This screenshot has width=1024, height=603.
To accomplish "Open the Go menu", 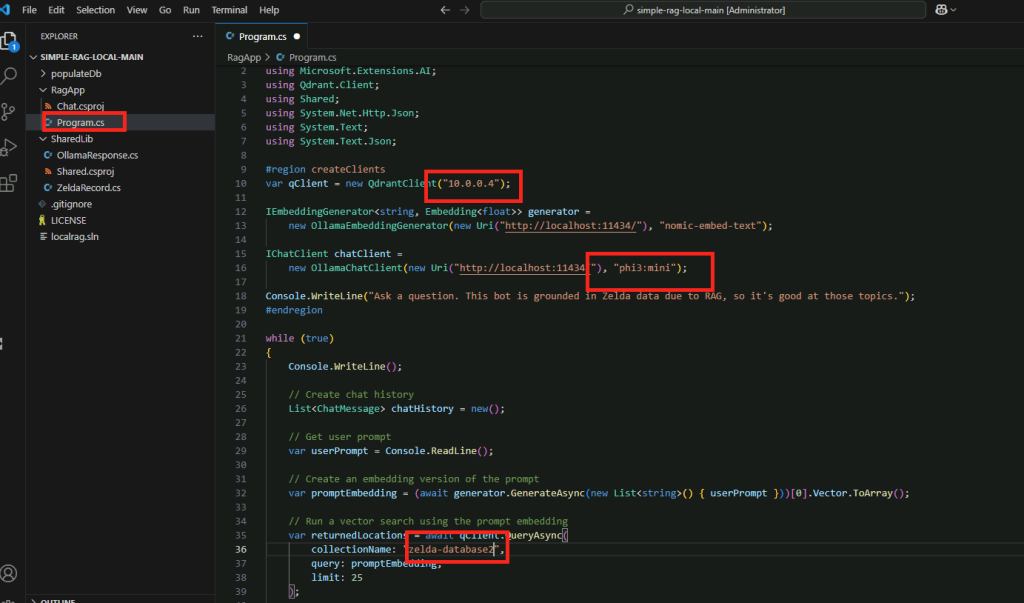I will [165, 10].
